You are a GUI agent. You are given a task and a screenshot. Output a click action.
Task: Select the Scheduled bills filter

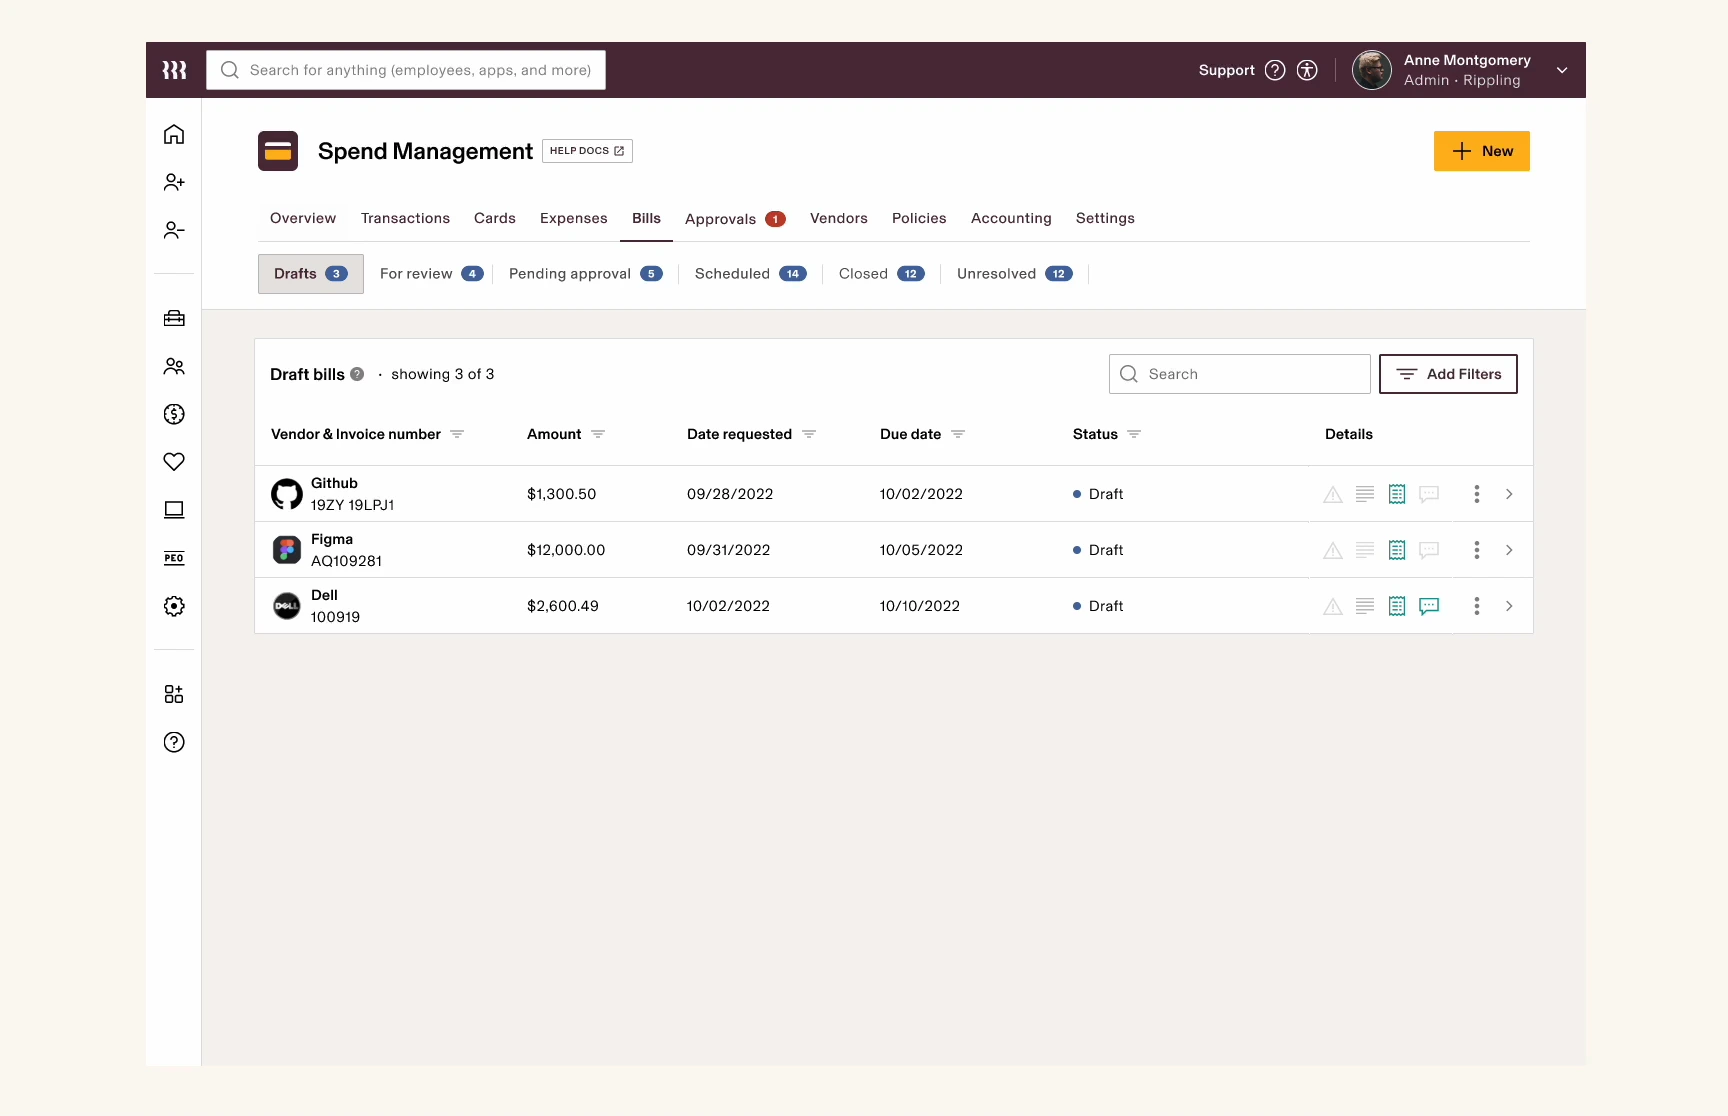[750, 274]
